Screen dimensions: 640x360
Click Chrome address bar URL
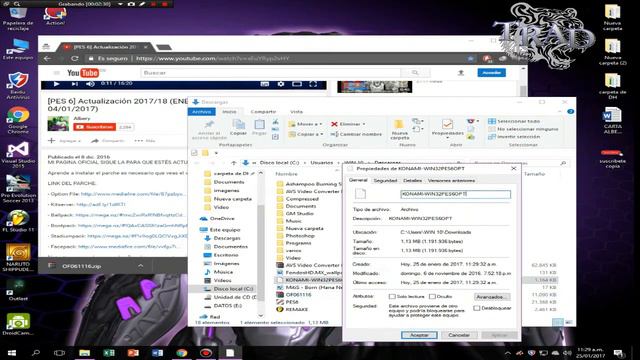pyautogui.click(x=213, y=58)
